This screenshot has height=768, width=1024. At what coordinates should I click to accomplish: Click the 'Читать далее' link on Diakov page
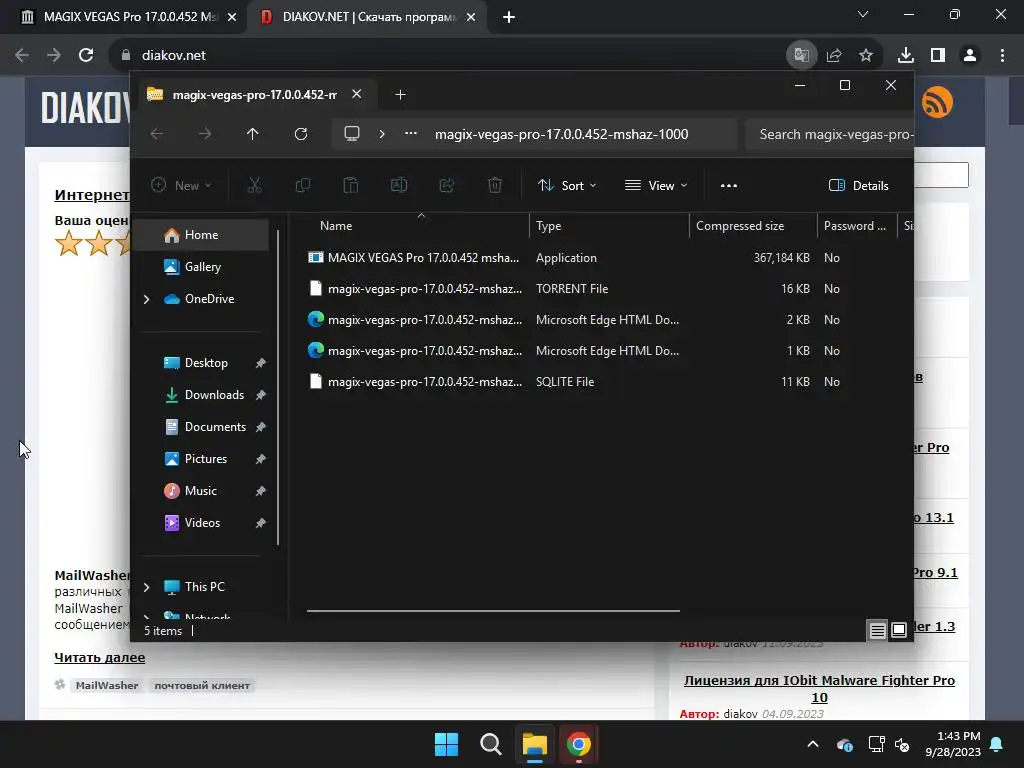point(99,657)
